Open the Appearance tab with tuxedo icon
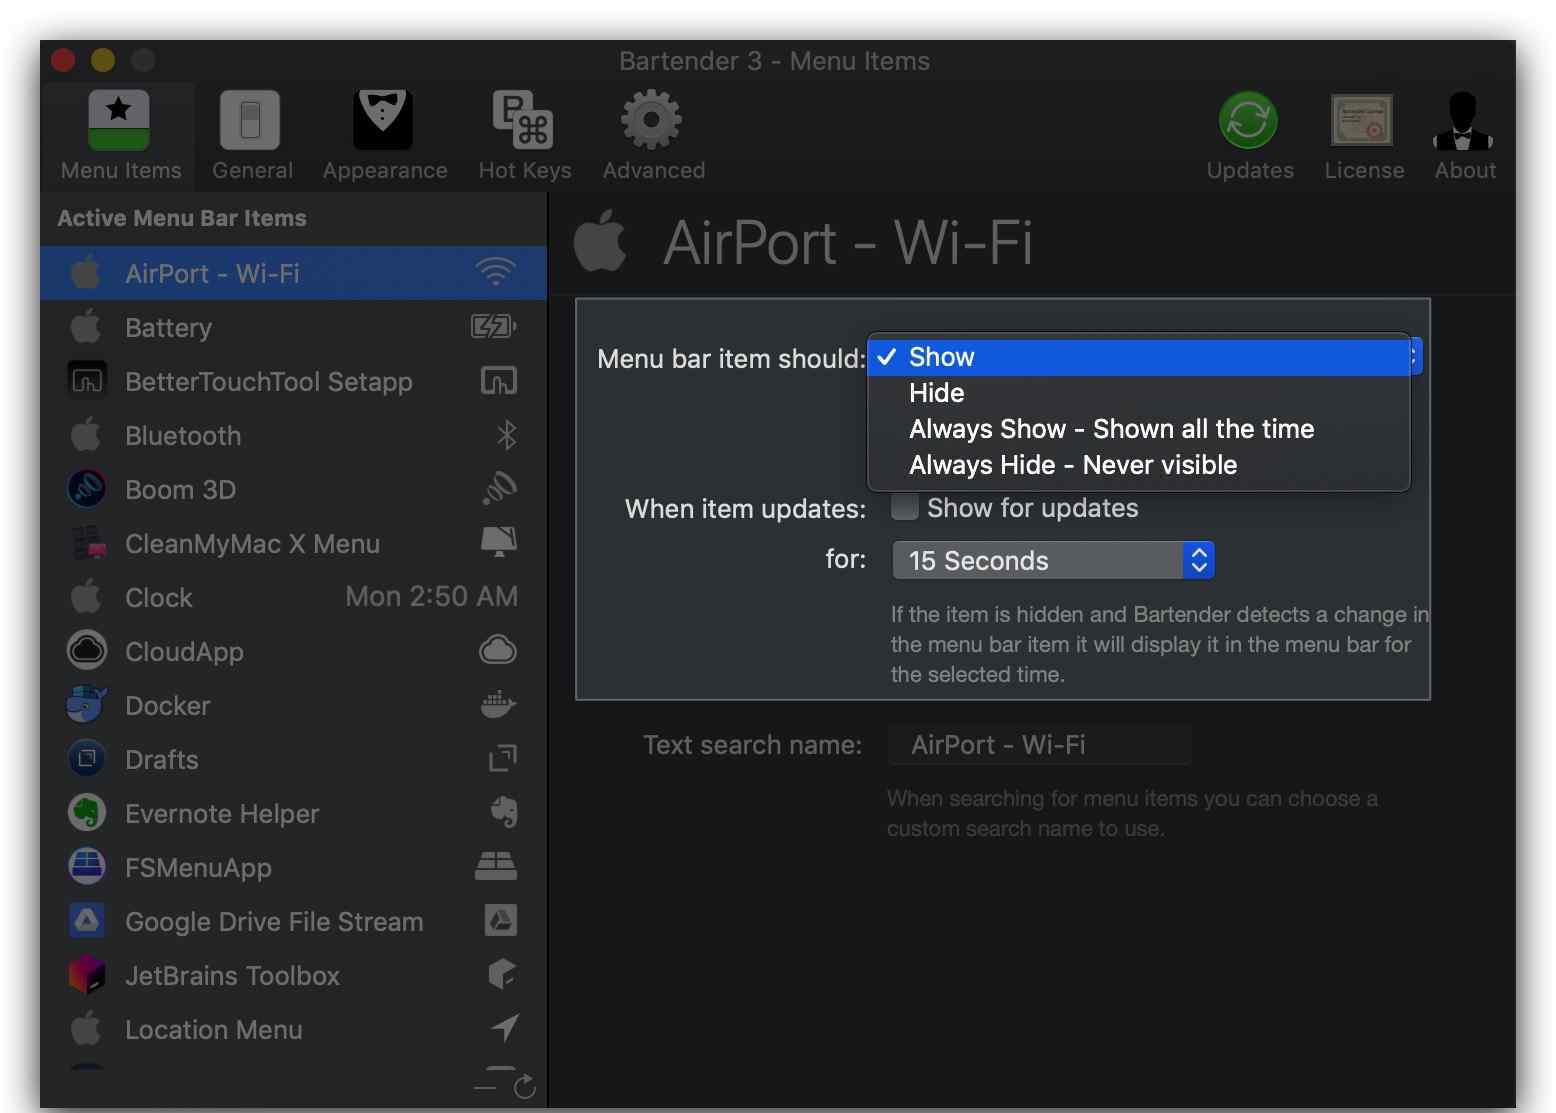The width and height of the screenshot is (1556, 1113). [x=384, y=136]
